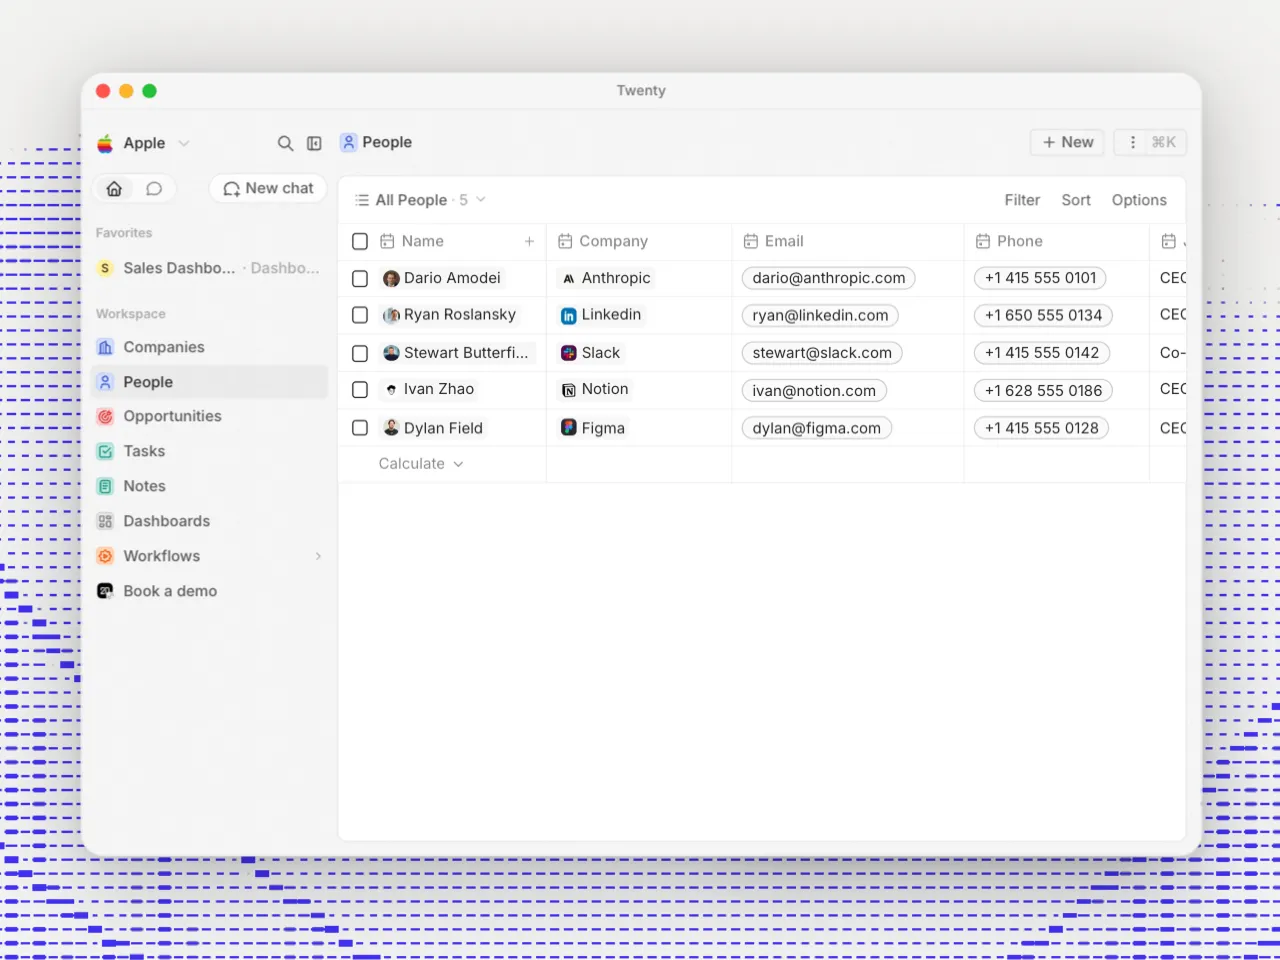Open Dashboards in sidebar
This screenshot has height=960, width=1280.
click(x=210, y=521)
